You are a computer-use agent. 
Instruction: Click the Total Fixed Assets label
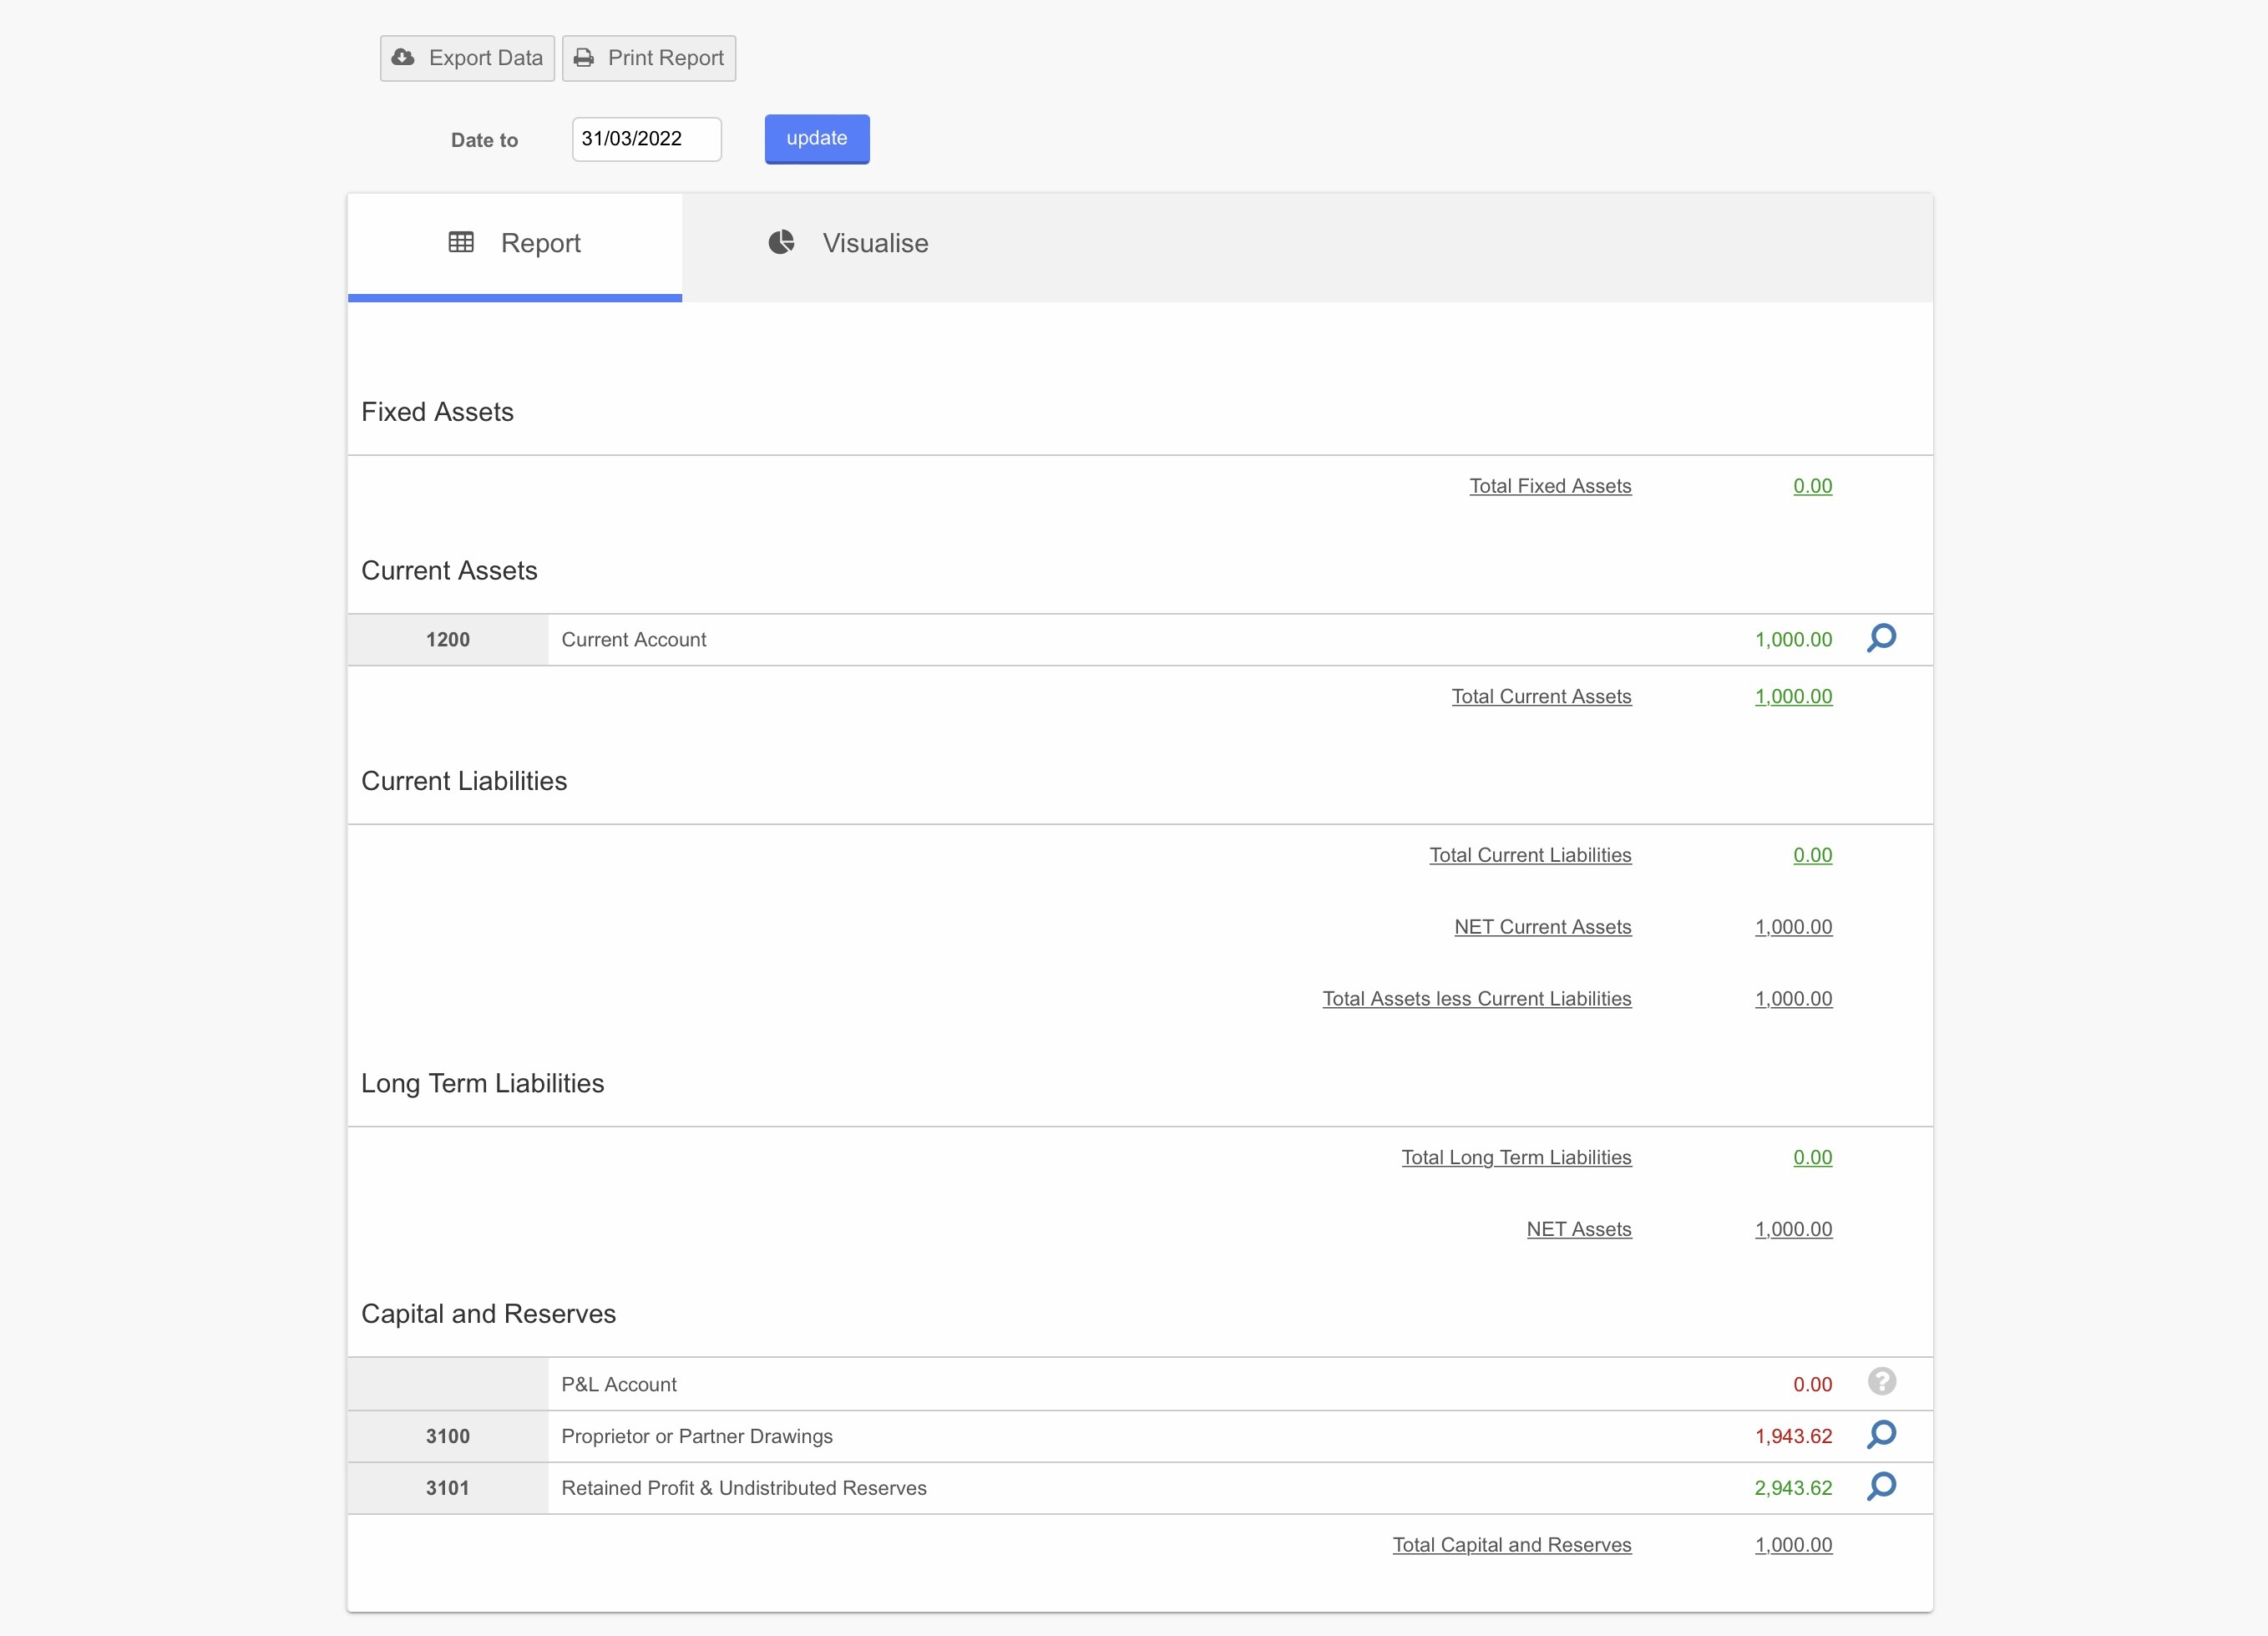point(1550,486)
